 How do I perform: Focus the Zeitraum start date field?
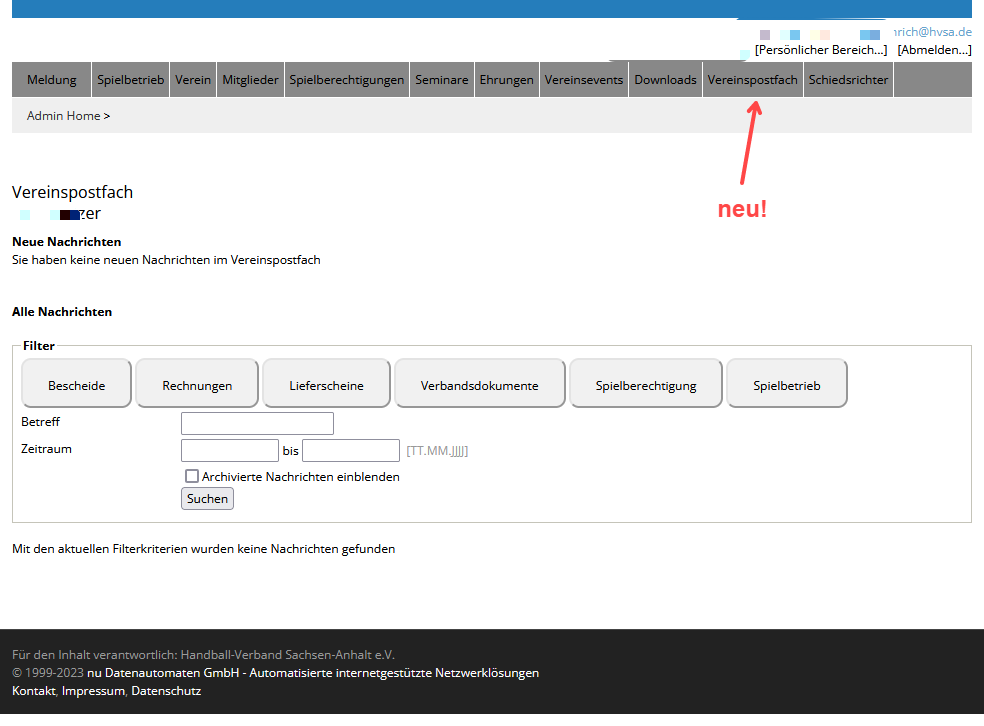(229, 450)
